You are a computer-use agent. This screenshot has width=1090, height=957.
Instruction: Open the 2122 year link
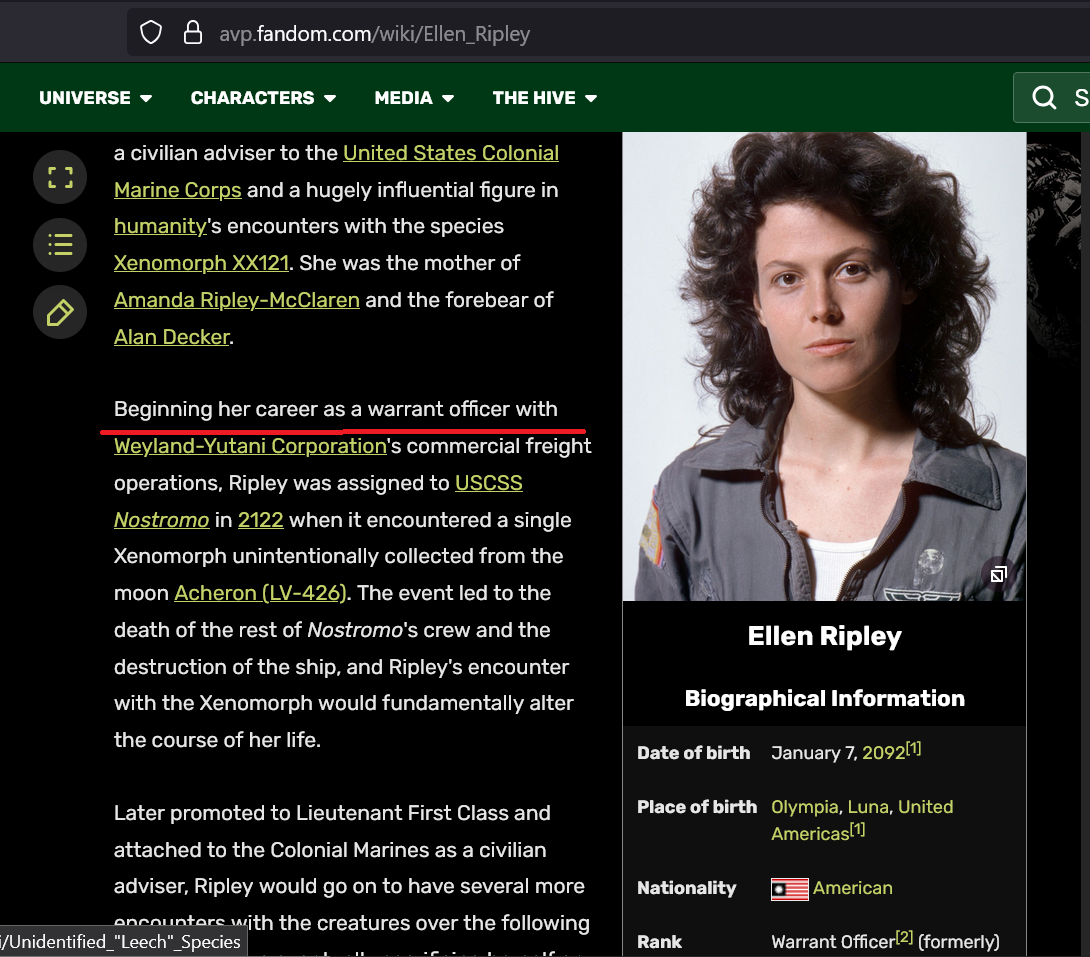coord(261,520)
